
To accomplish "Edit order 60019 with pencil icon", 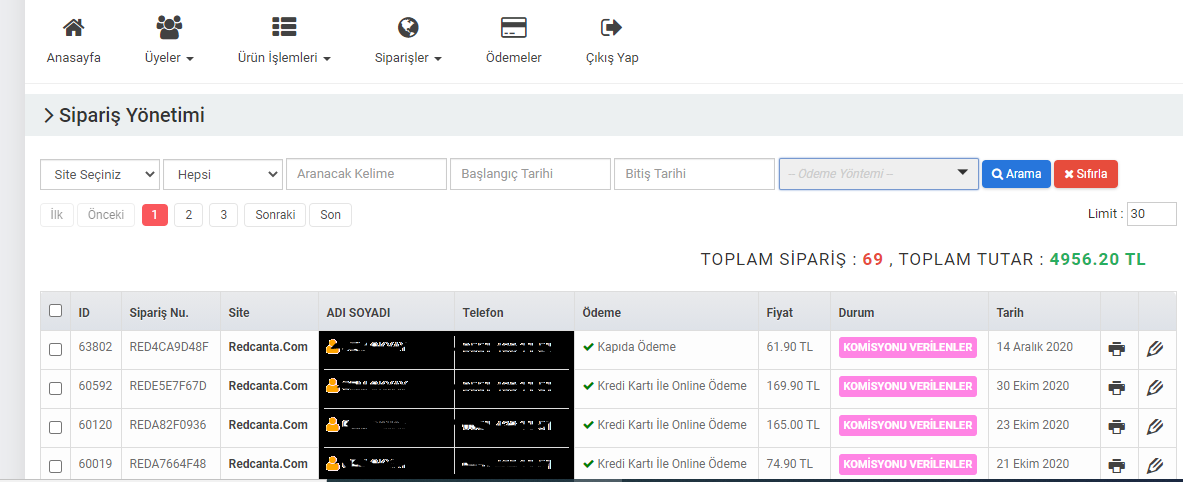I will point(1154,465).
